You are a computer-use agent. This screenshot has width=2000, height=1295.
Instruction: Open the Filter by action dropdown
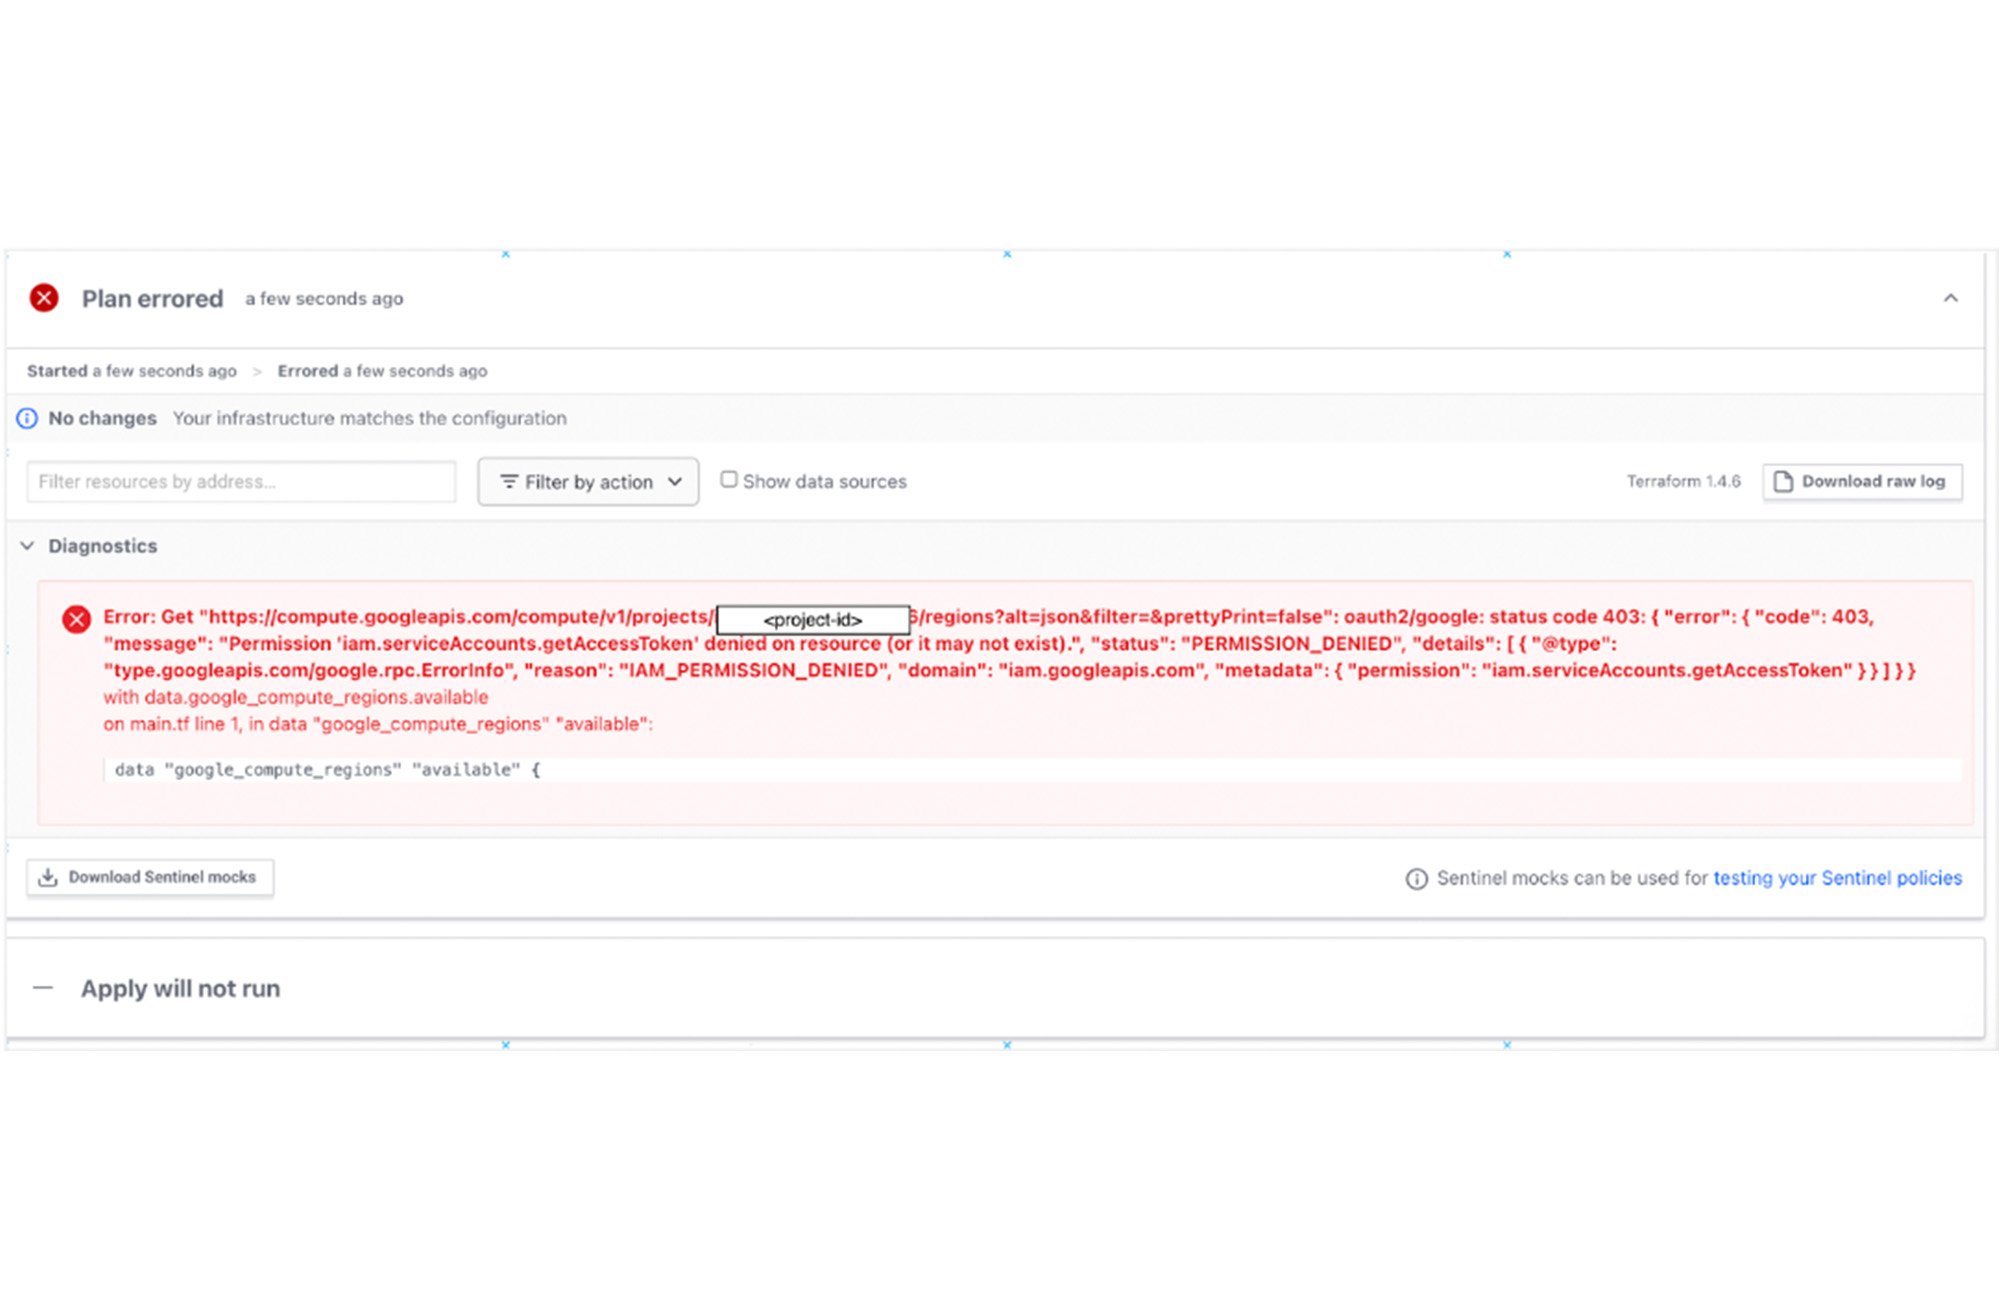(x=588, y=482)
